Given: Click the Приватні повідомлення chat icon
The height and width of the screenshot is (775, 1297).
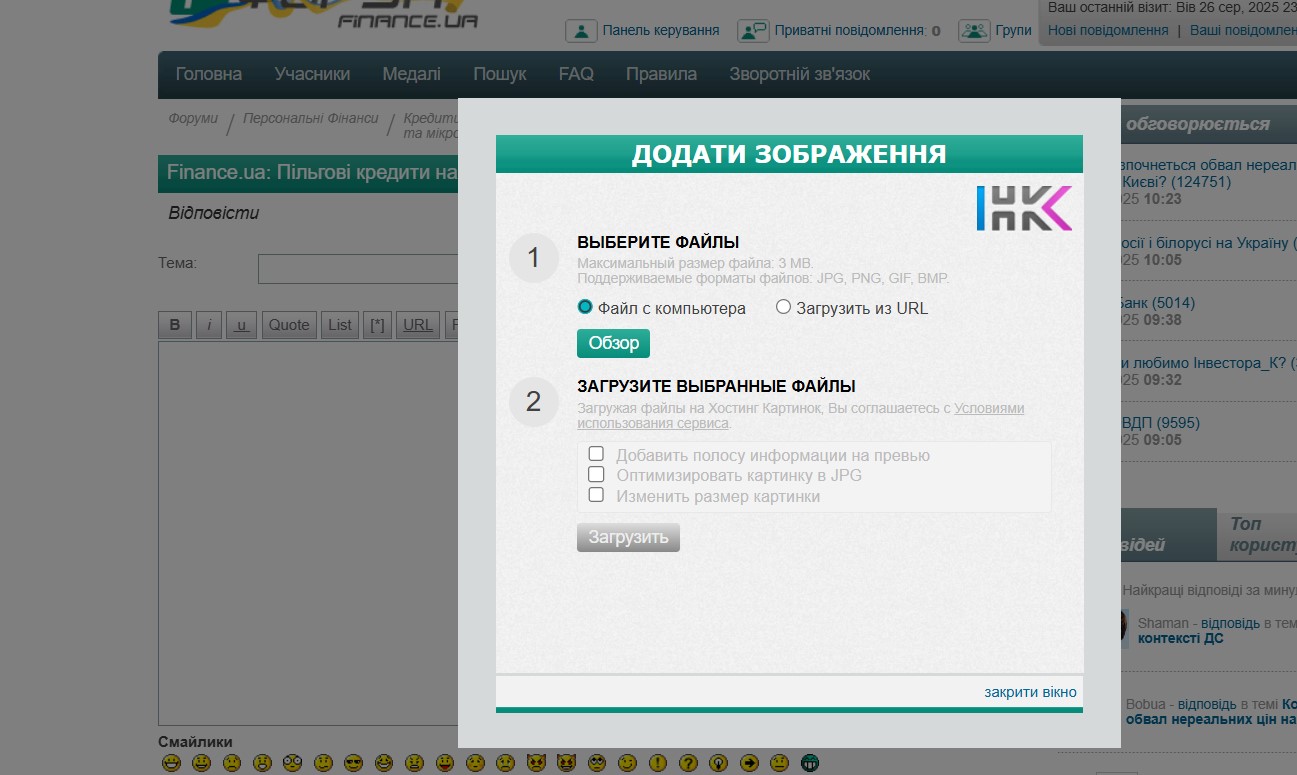Looking at the screenshot, I should (x=753, y=31).
